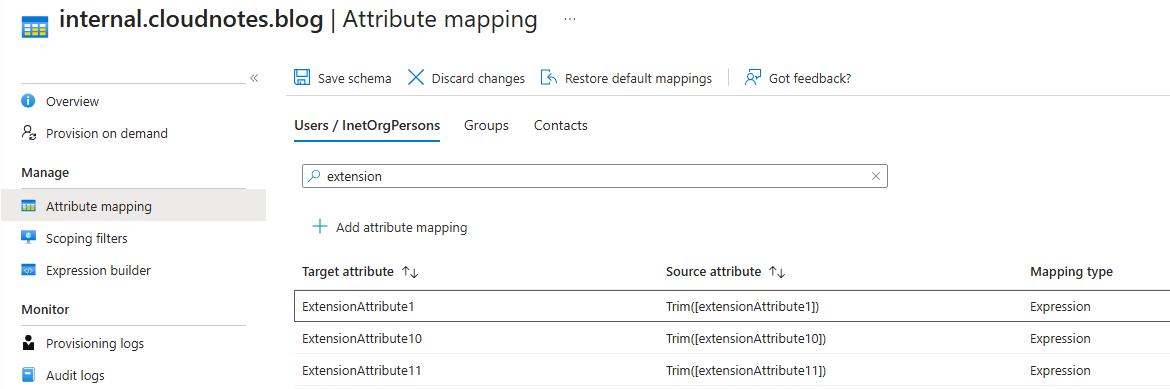Click Expression in the ExtensionAttribute11 row
The height and width of the screenshot is (389, 1170).
point(1060,371)
